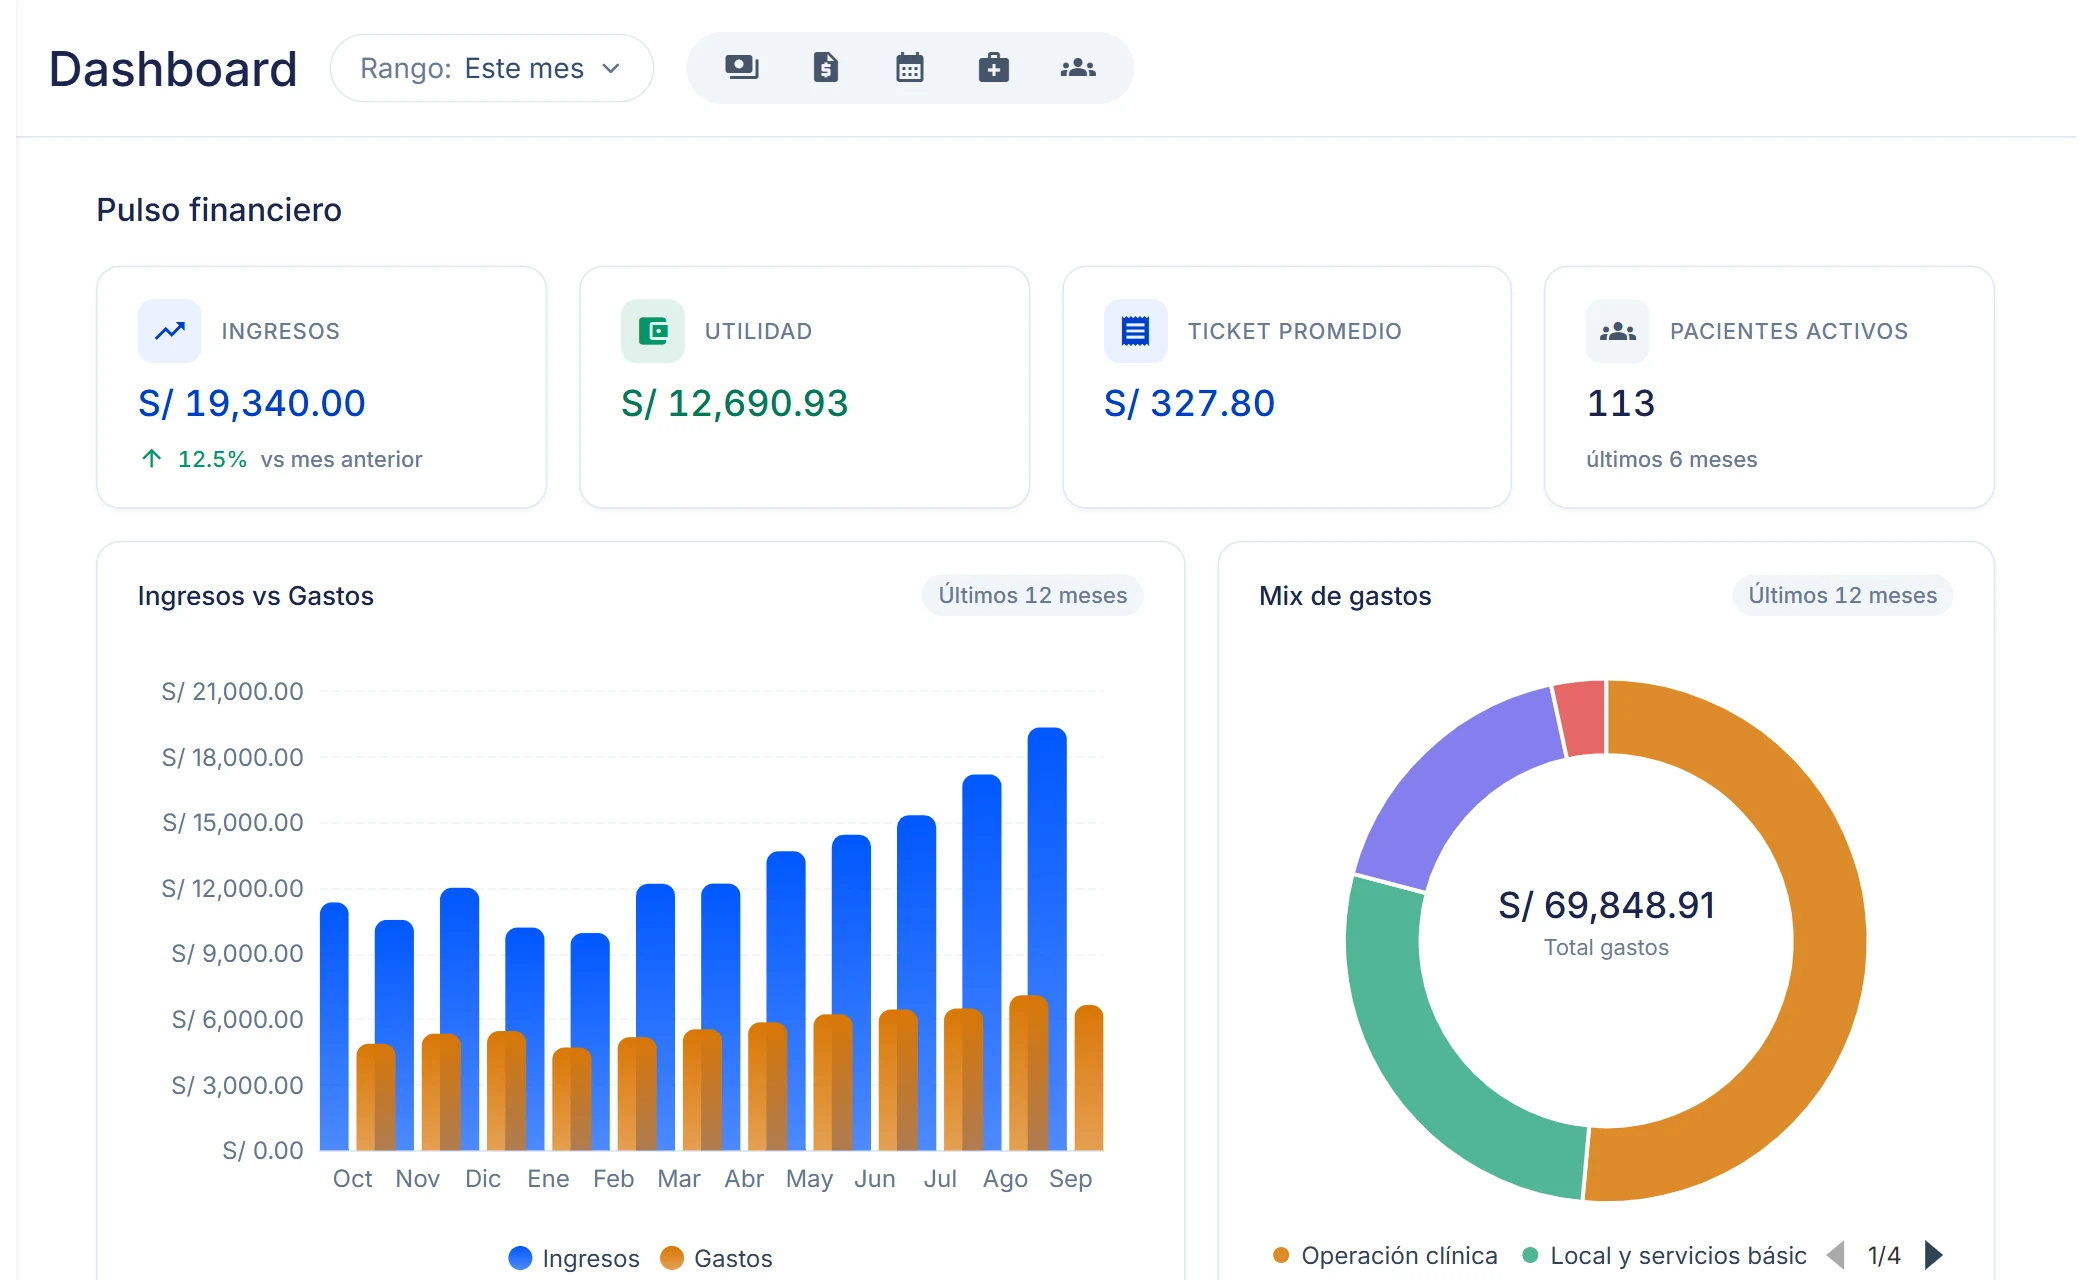Open the invoice document icon
Screen dimensions: 2090x1280
pos(825,68)
